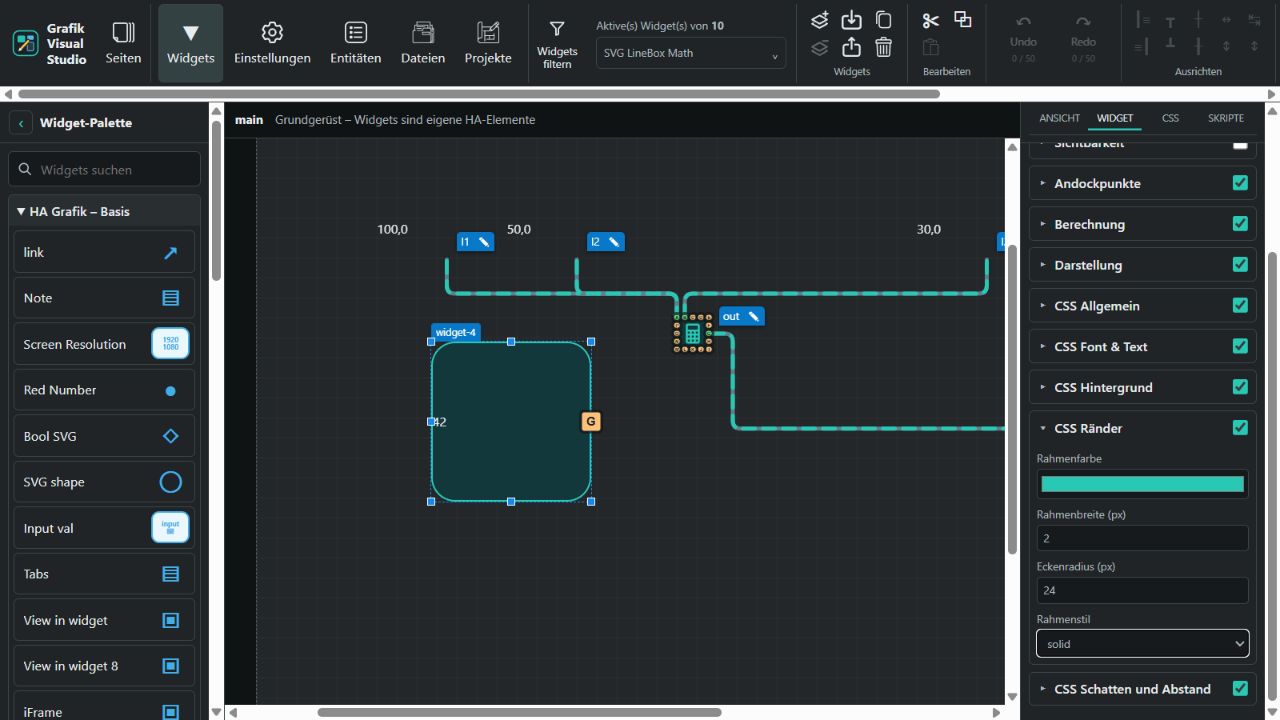Click the pencil on the out label

(754, 316)
